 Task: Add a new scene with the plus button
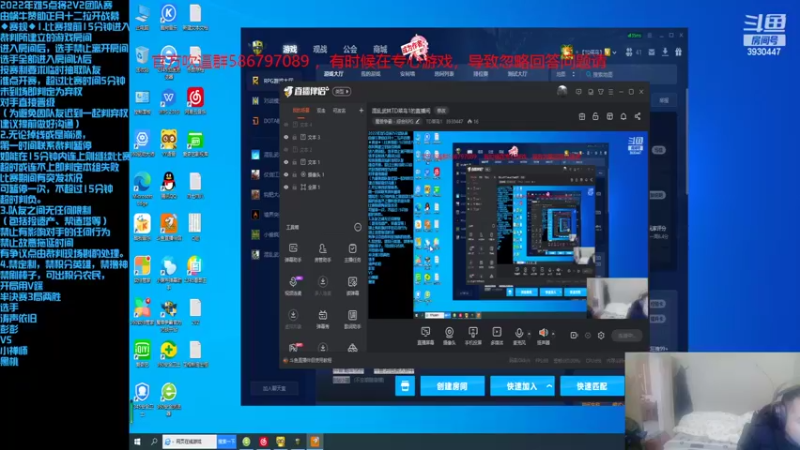pos(361,110)
